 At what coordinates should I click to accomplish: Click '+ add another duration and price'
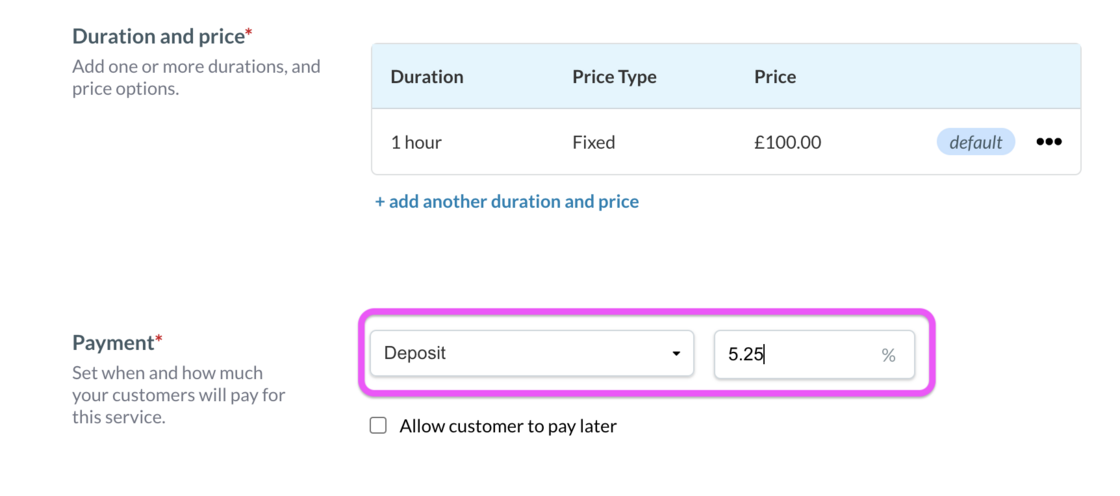507,201
